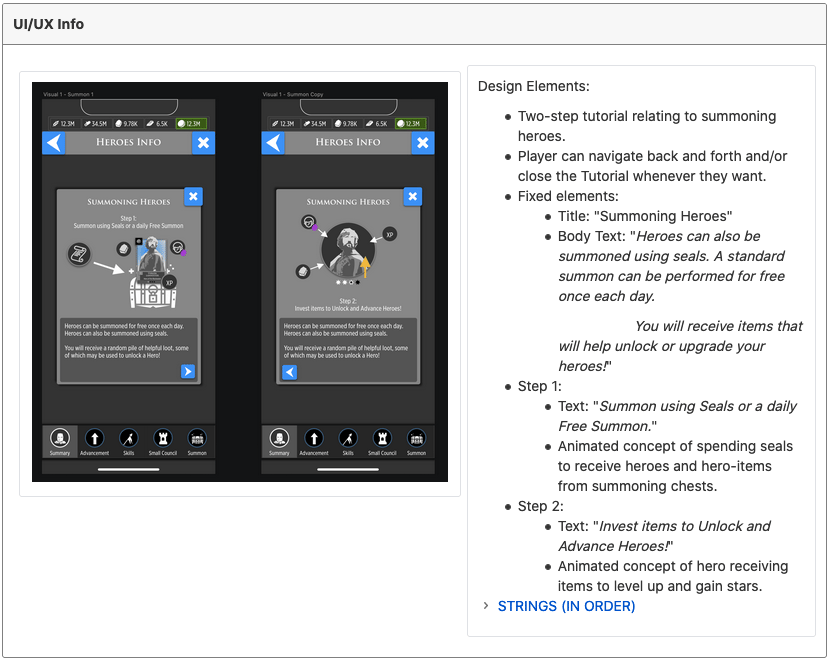Select Summary tab in left mockup

60,441
